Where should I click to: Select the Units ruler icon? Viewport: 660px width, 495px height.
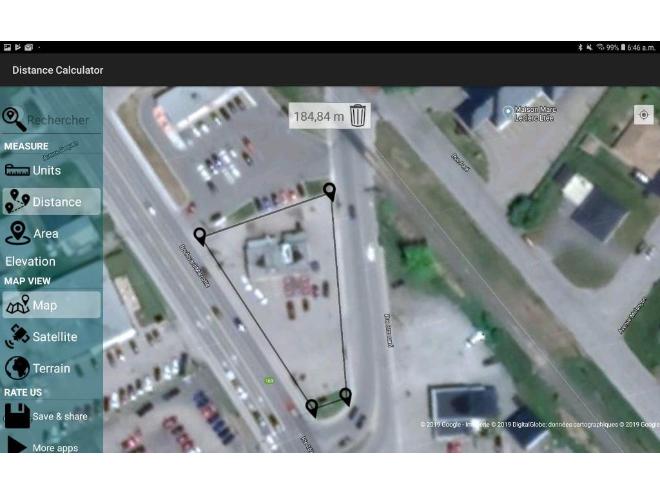tap(17, 170)
